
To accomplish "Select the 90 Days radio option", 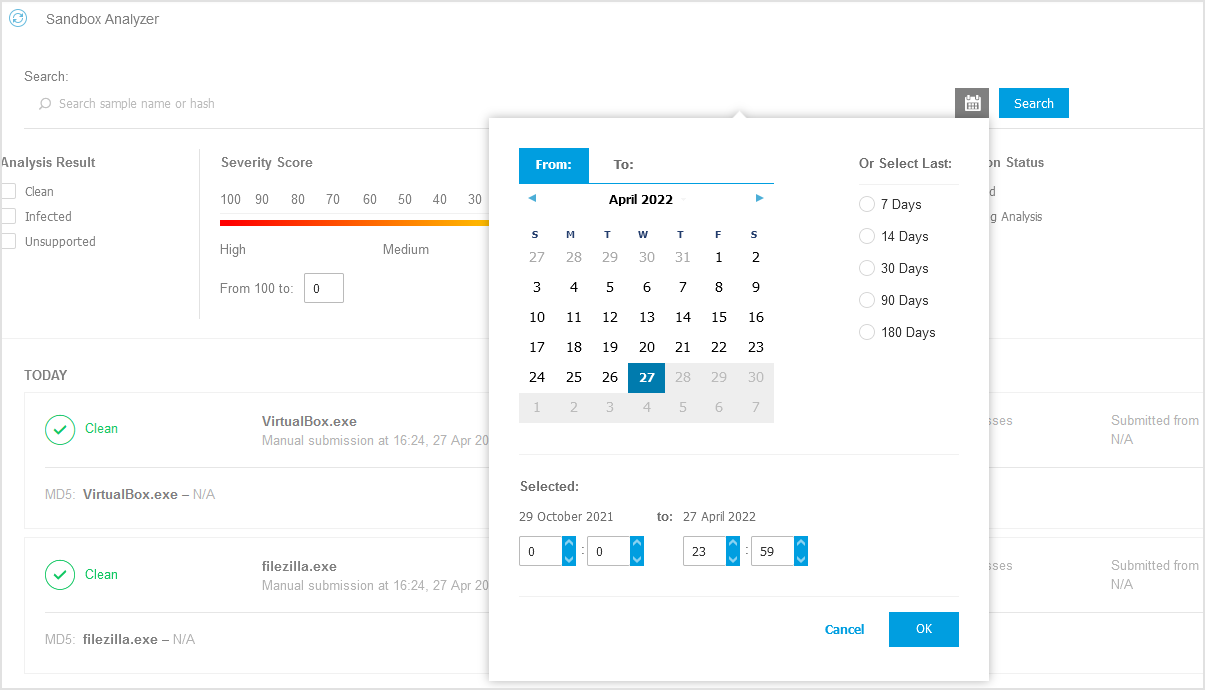I will [x=866, y=300].
